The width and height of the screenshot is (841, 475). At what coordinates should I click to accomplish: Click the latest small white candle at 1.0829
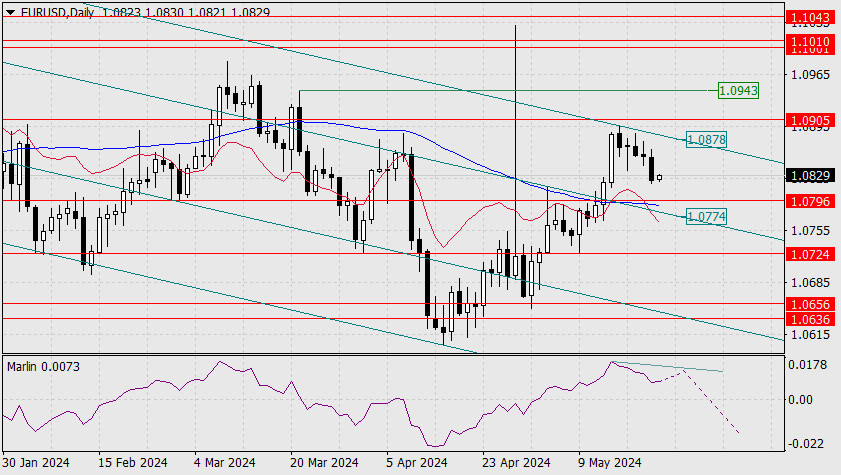(x=659, y=177)
